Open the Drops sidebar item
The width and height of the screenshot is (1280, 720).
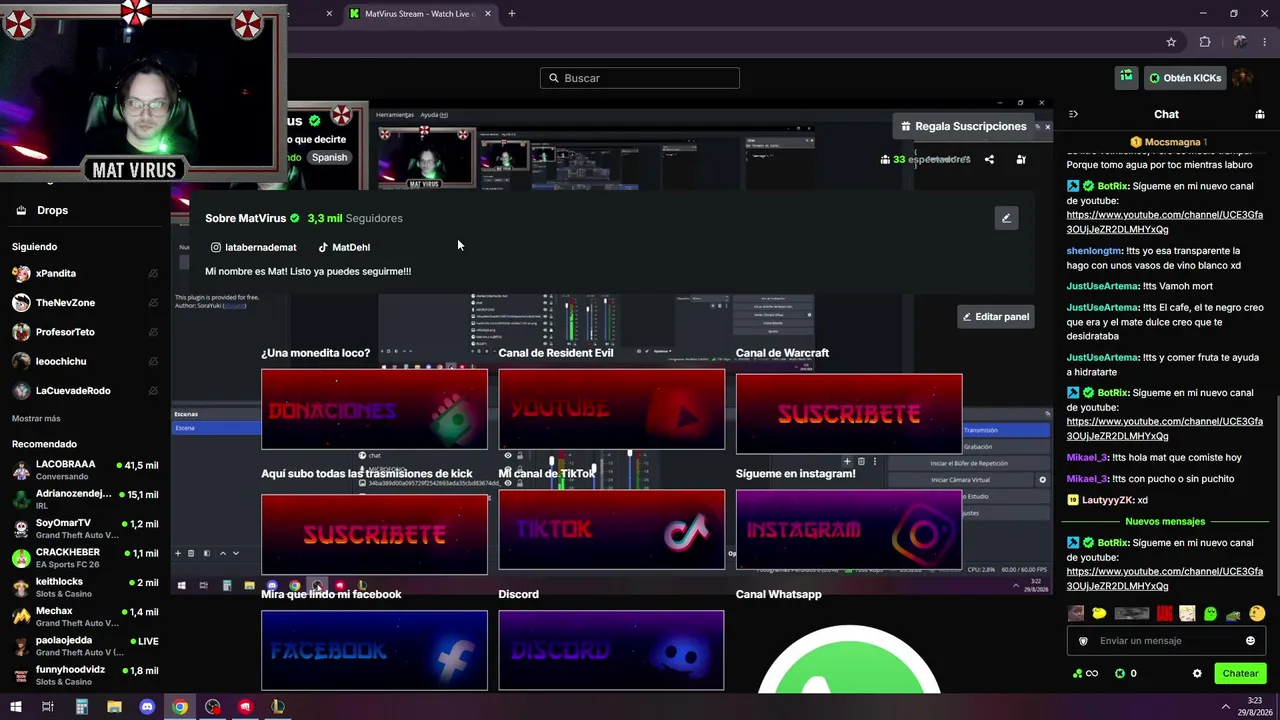[85, 210]
